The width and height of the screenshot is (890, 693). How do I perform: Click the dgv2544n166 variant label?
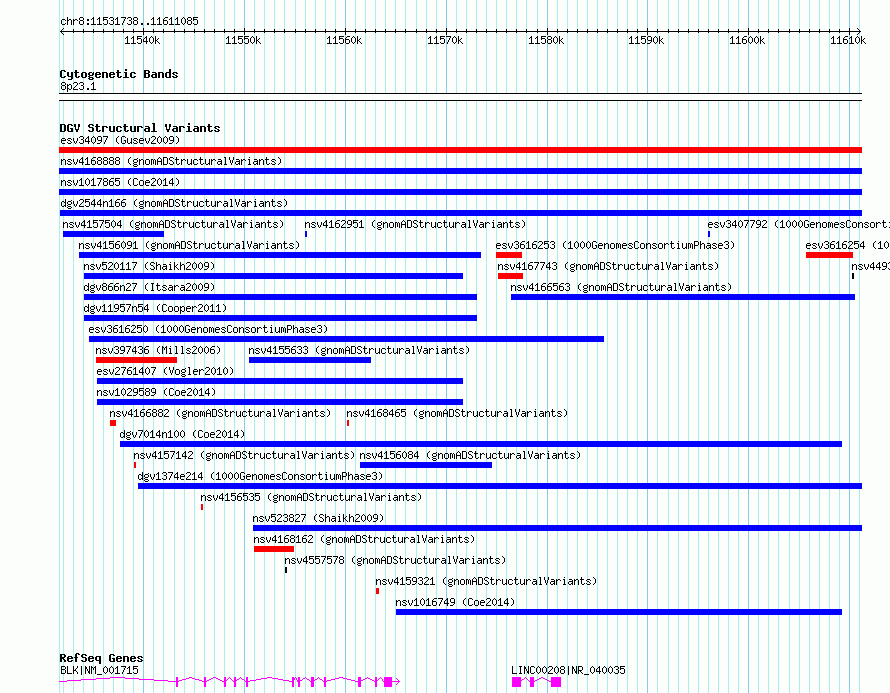coord(174,203)
